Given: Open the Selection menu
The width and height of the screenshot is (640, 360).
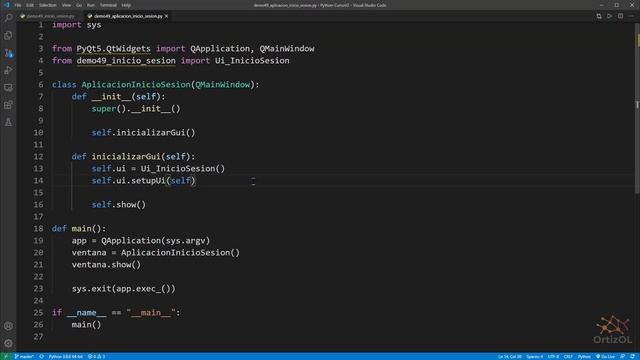Looking at the screenshot, I should 48,5.
